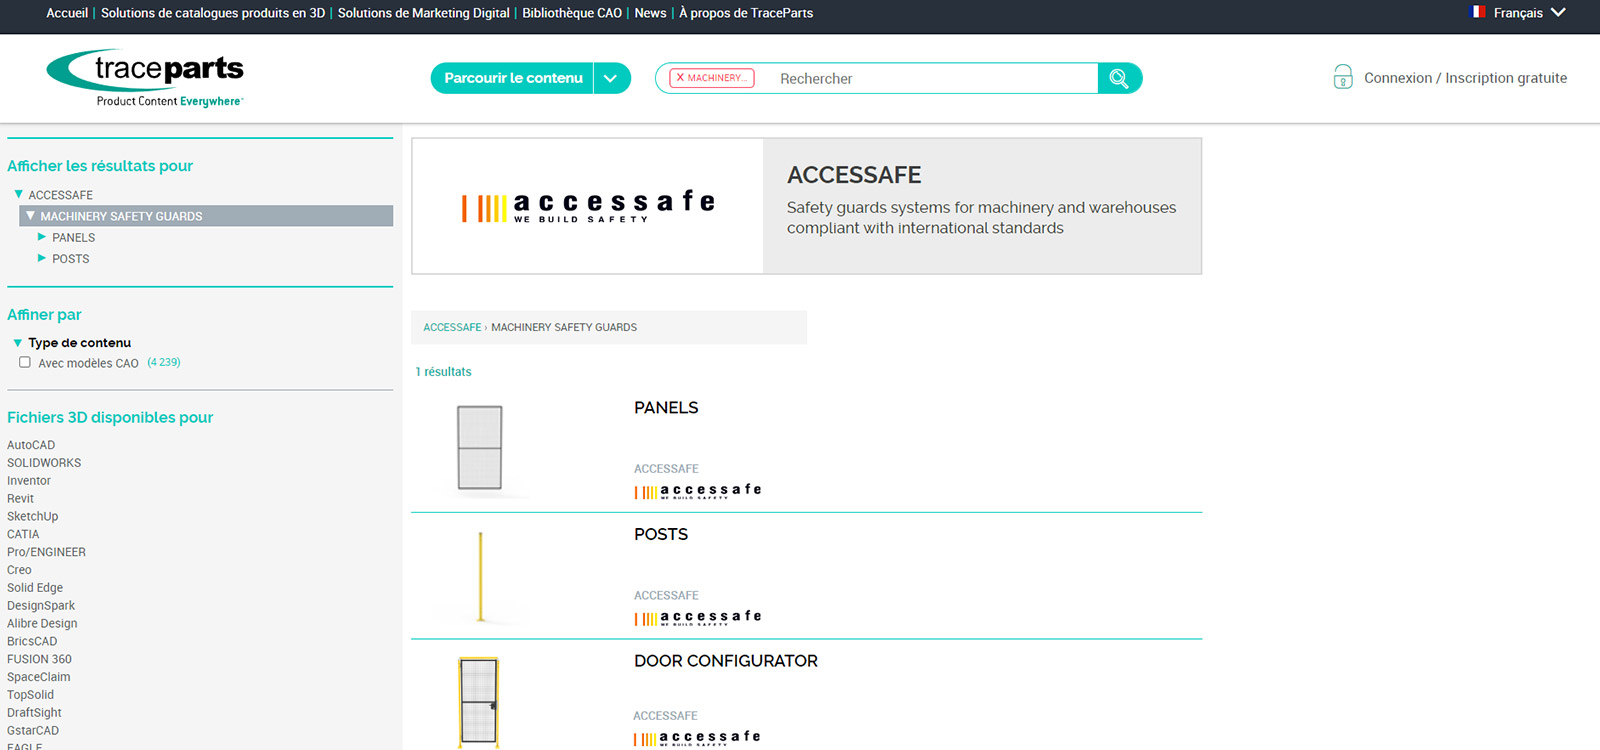Screen dimensions: 1600x750
Task: Click the Pro/ENGINEER format entry
Action: (x=46, y=552)
